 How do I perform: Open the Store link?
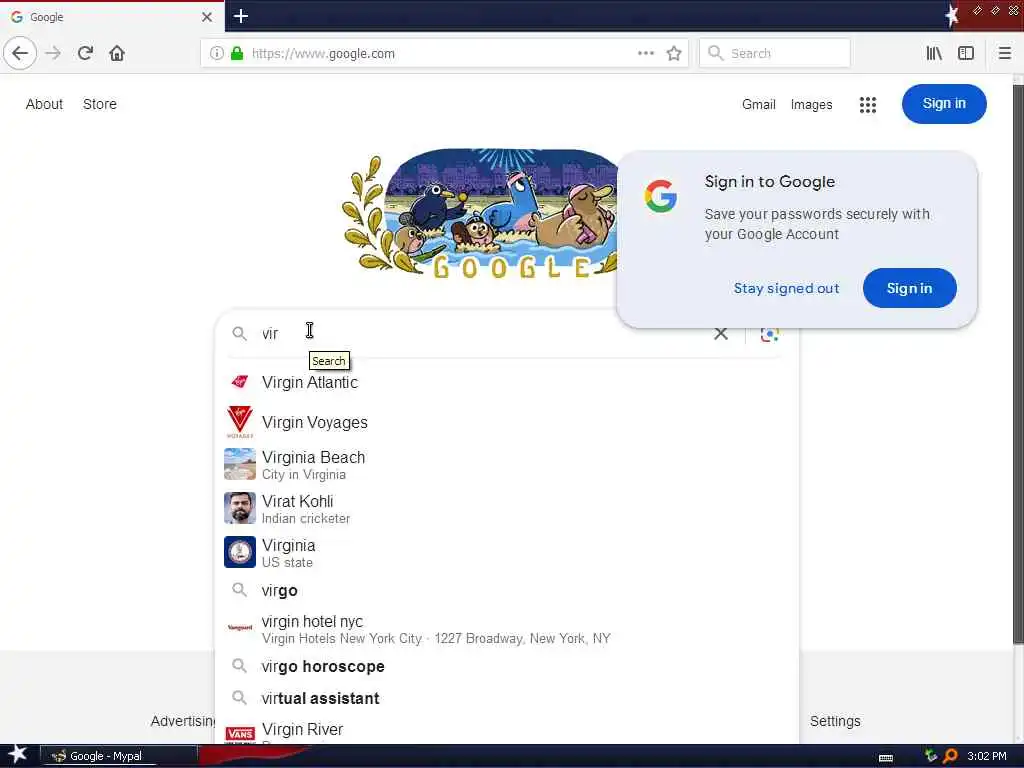100,104
